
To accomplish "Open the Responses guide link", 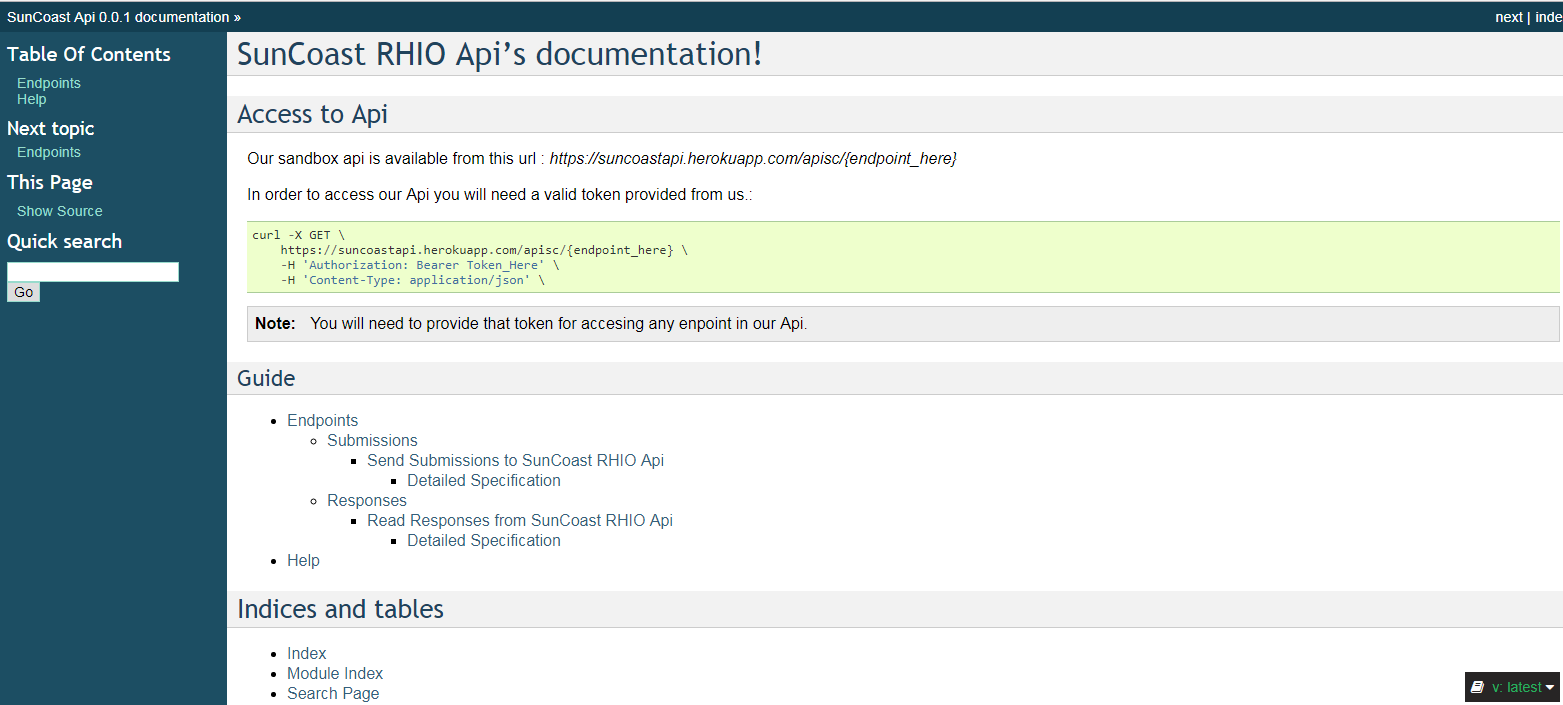I will pyautogui.click(x=367, y=501).
